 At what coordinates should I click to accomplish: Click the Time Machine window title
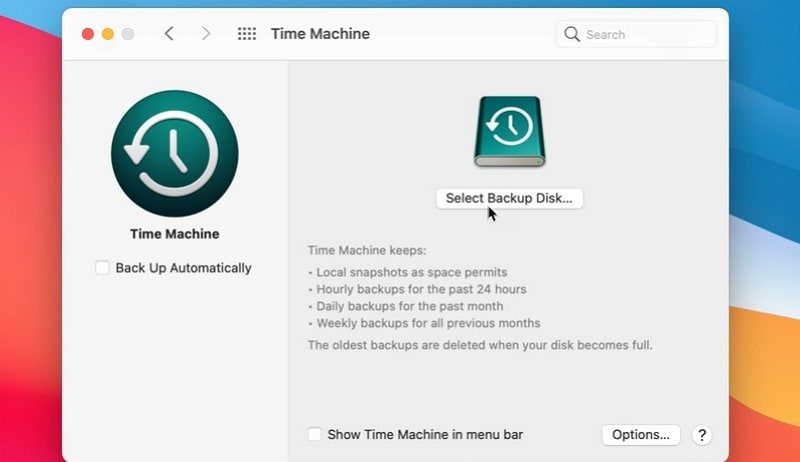[x=320, y=34]
